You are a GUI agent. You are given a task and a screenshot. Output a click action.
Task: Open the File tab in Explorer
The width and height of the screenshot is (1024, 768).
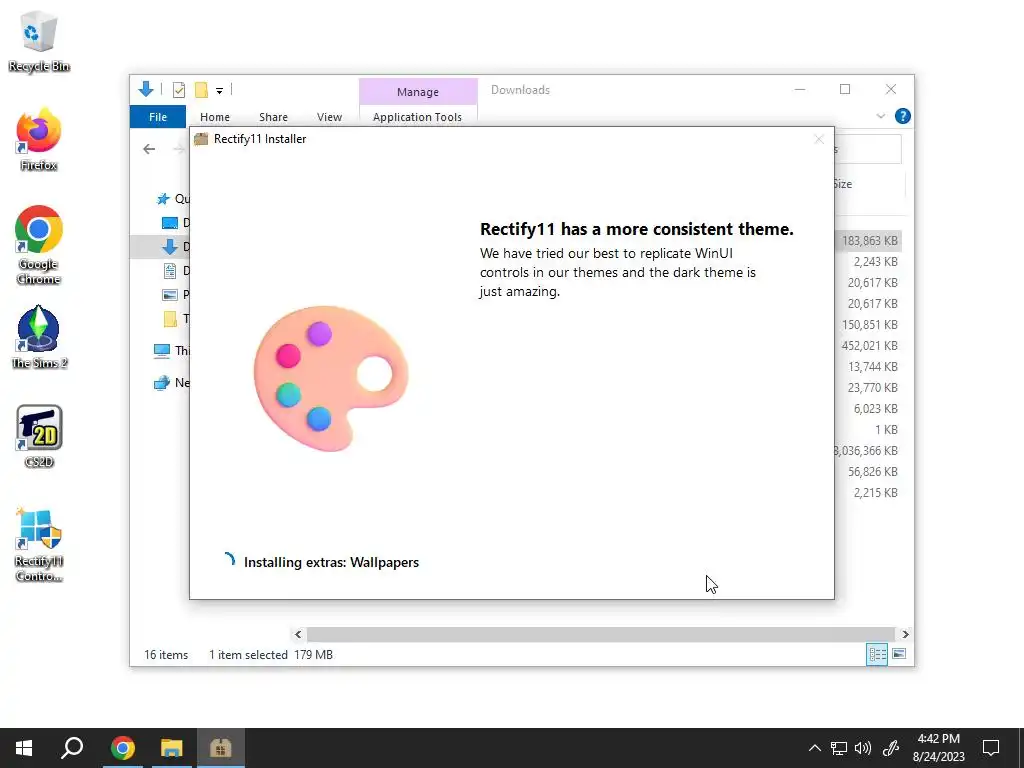point(157,117)
